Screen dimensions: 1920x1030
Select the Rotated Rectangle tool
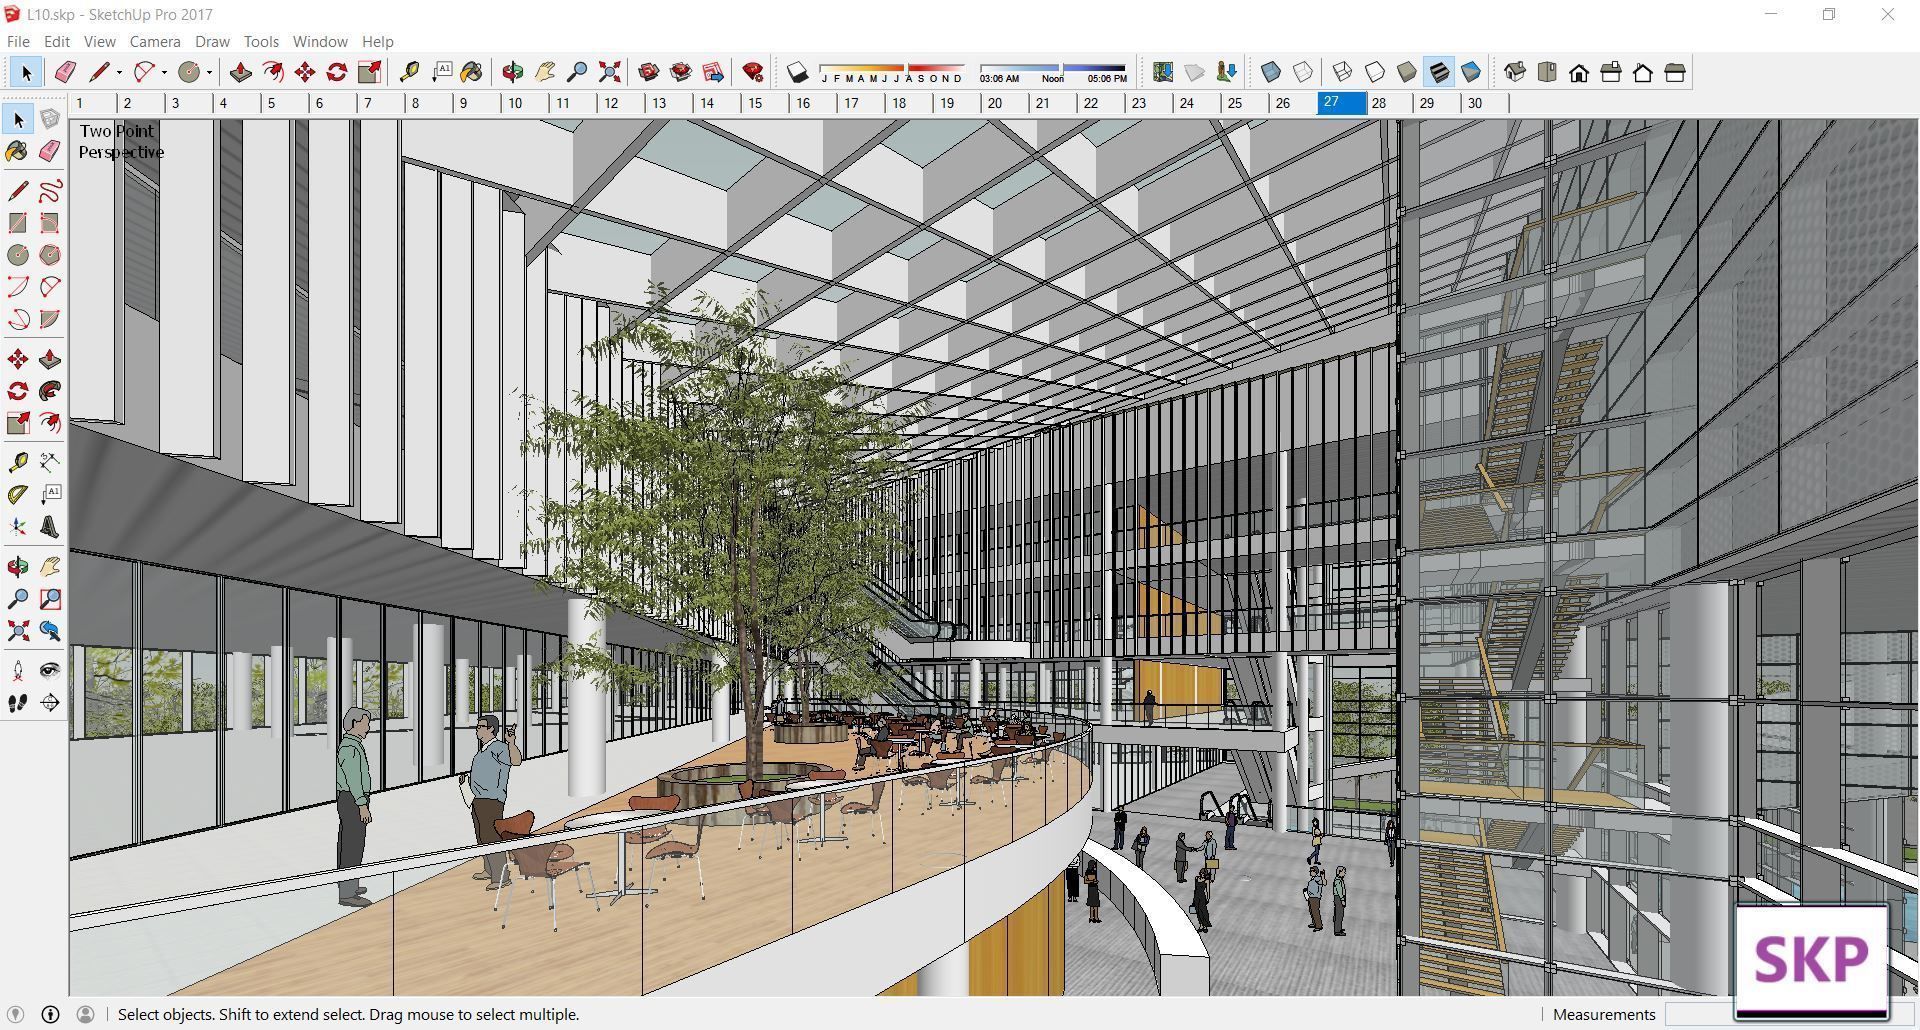pos(50,223)
